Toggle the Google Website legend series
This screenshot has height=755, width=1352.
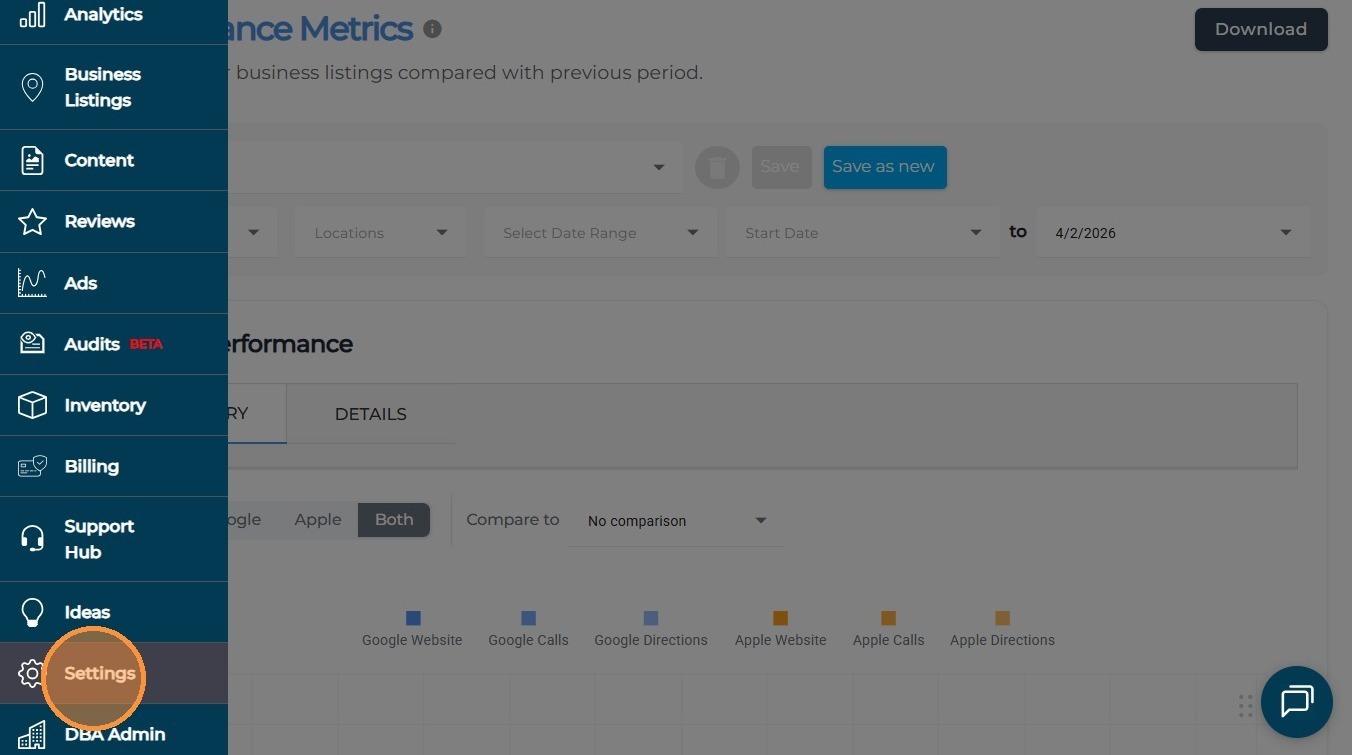click(x=412, y=630)
